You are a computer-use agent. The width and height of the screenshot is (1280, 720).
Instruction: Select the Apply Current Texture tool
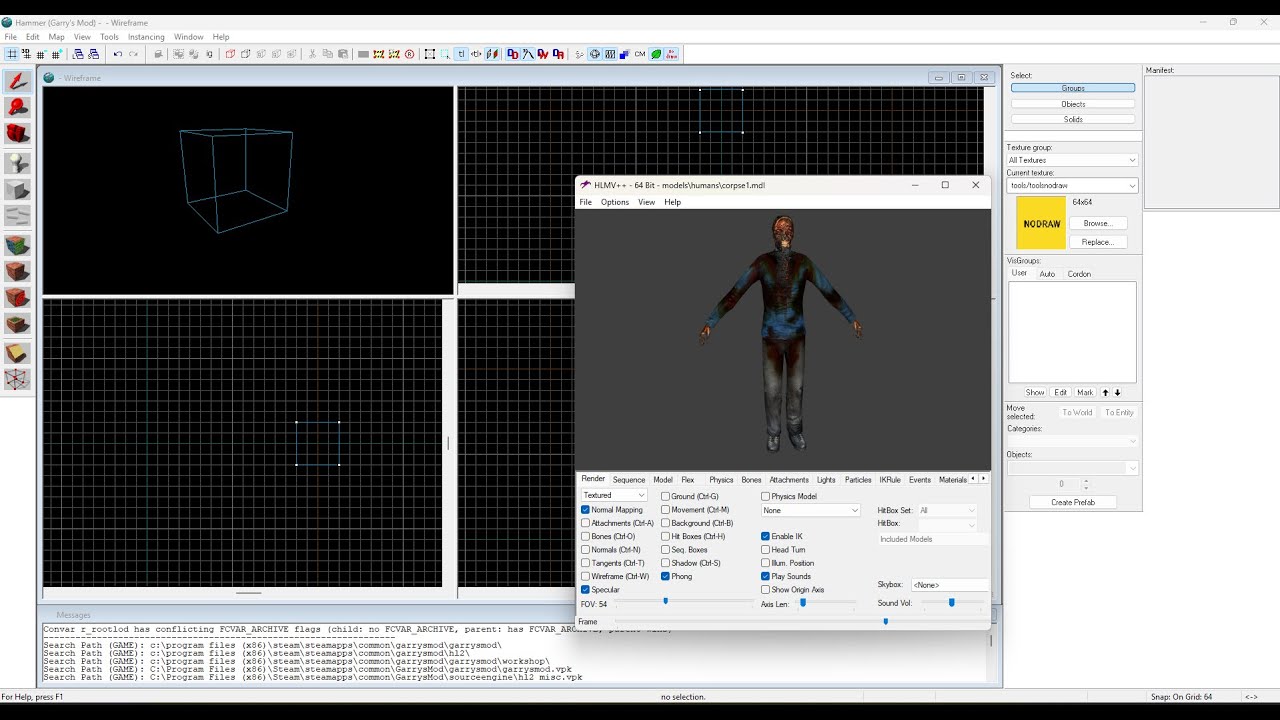coord(17,271)
